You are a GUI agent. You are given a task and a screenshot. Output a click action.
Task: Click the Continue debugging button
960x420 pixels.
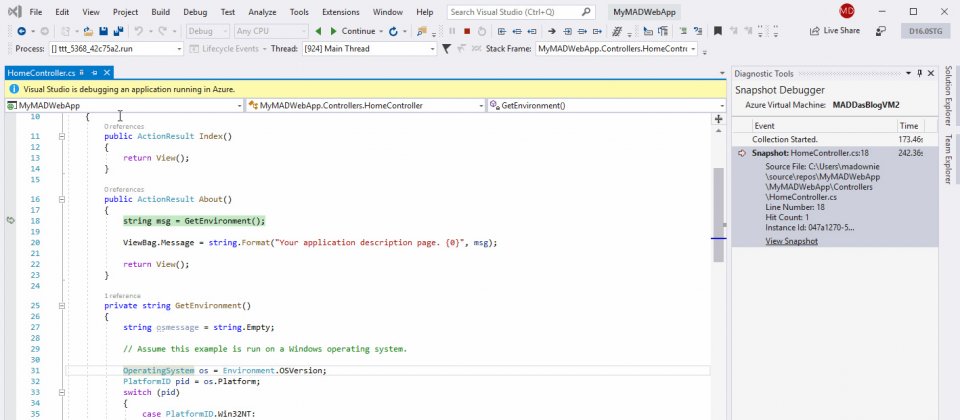tap(352, 31)
